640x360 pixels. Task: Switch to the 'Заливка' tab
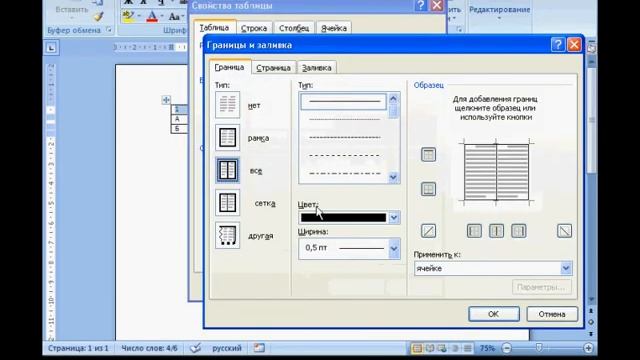click(316, 68)
